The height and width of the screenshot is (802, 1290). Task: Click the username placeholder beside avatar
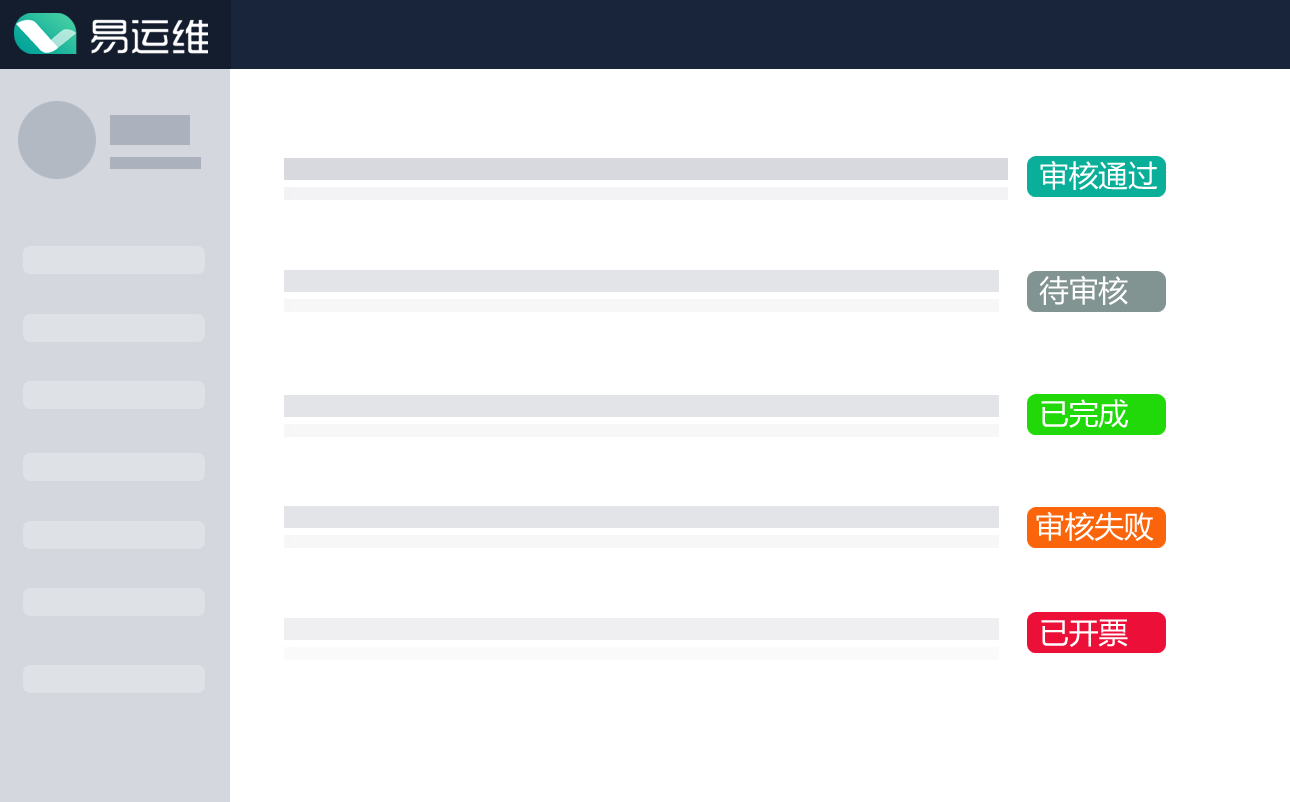(150, 130)
